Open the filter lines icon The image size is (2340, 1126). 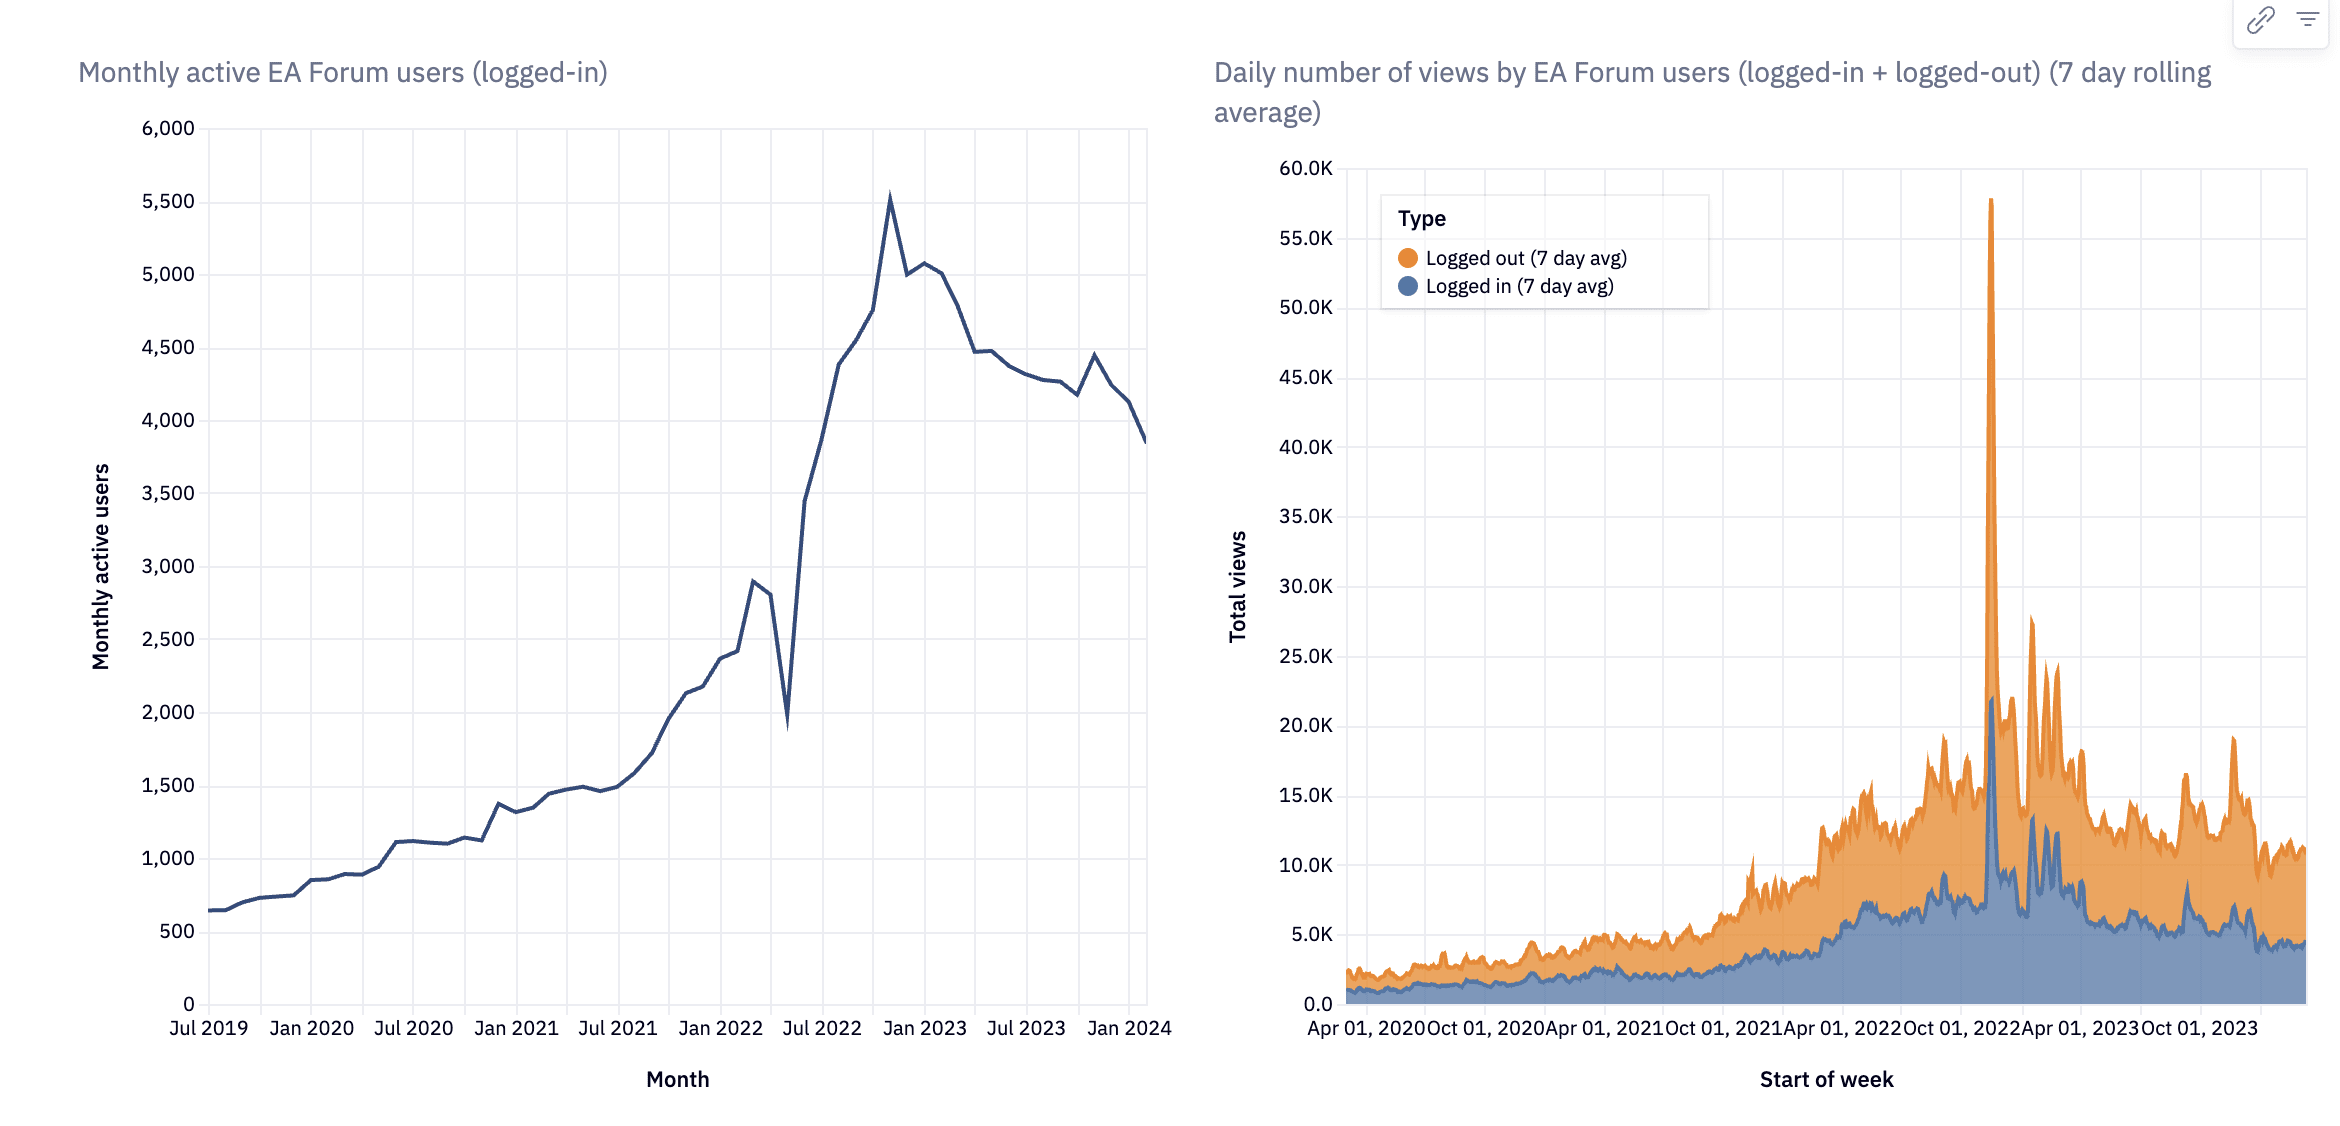(x=2307, y=20)
